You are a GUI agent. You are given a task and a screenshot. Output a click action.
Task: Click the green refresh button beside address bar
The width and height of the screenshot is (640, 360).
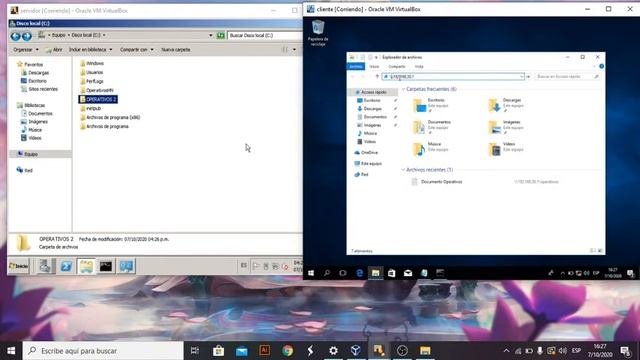220,36
